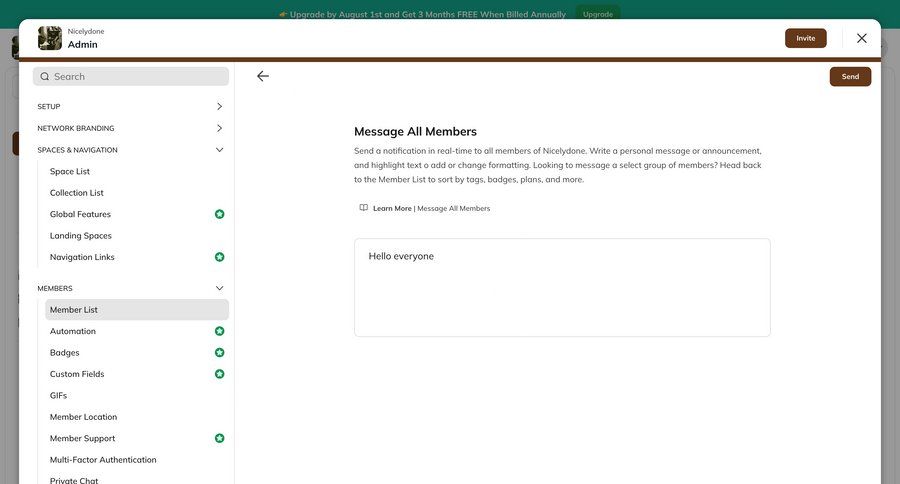Click the green star beside Member Support
The height and width of the screenshot is (484, 900).
(x=219, y=438)
